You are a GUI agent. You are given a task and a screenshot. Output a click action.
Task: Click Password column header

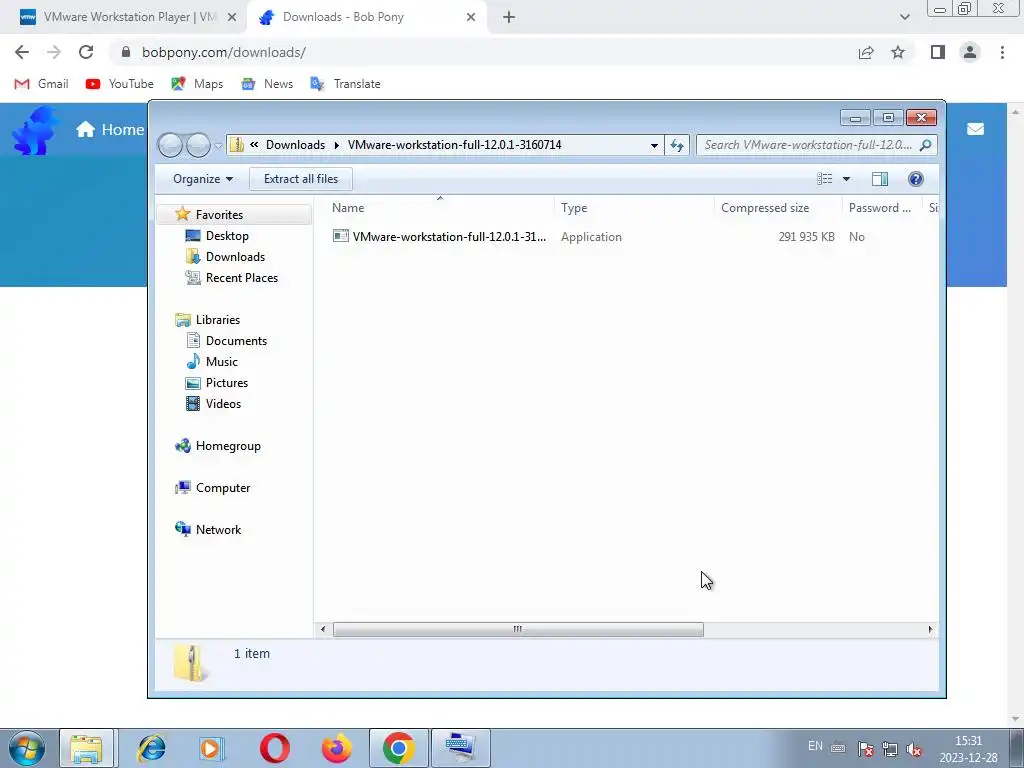coord(882,208)
